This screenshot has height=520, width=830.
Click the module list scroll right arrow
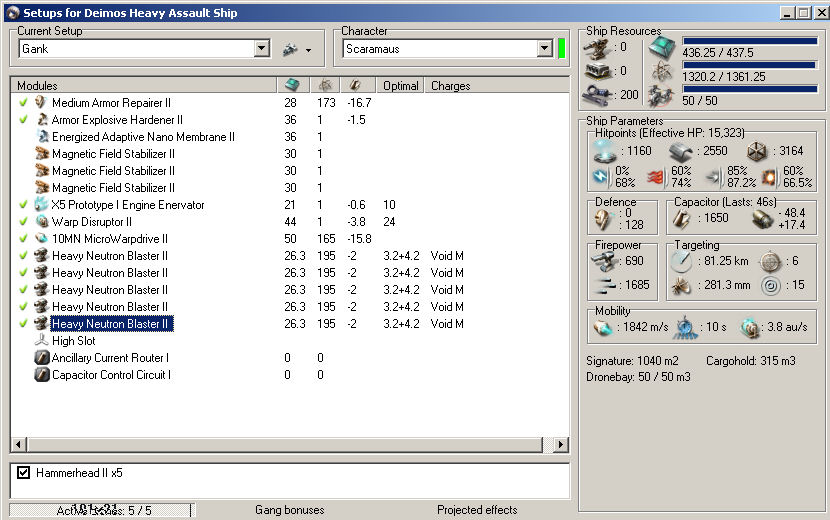561,444
